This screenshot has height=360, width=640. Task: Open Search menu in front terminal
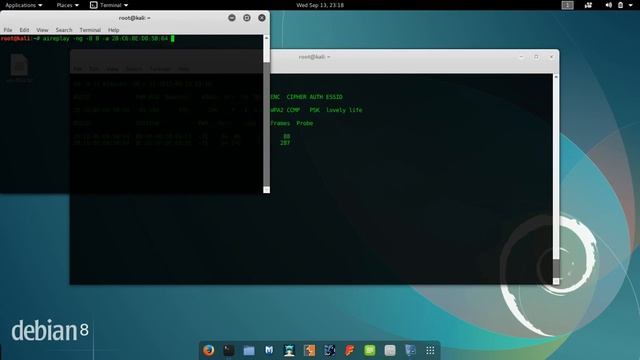tap(64, 30)
